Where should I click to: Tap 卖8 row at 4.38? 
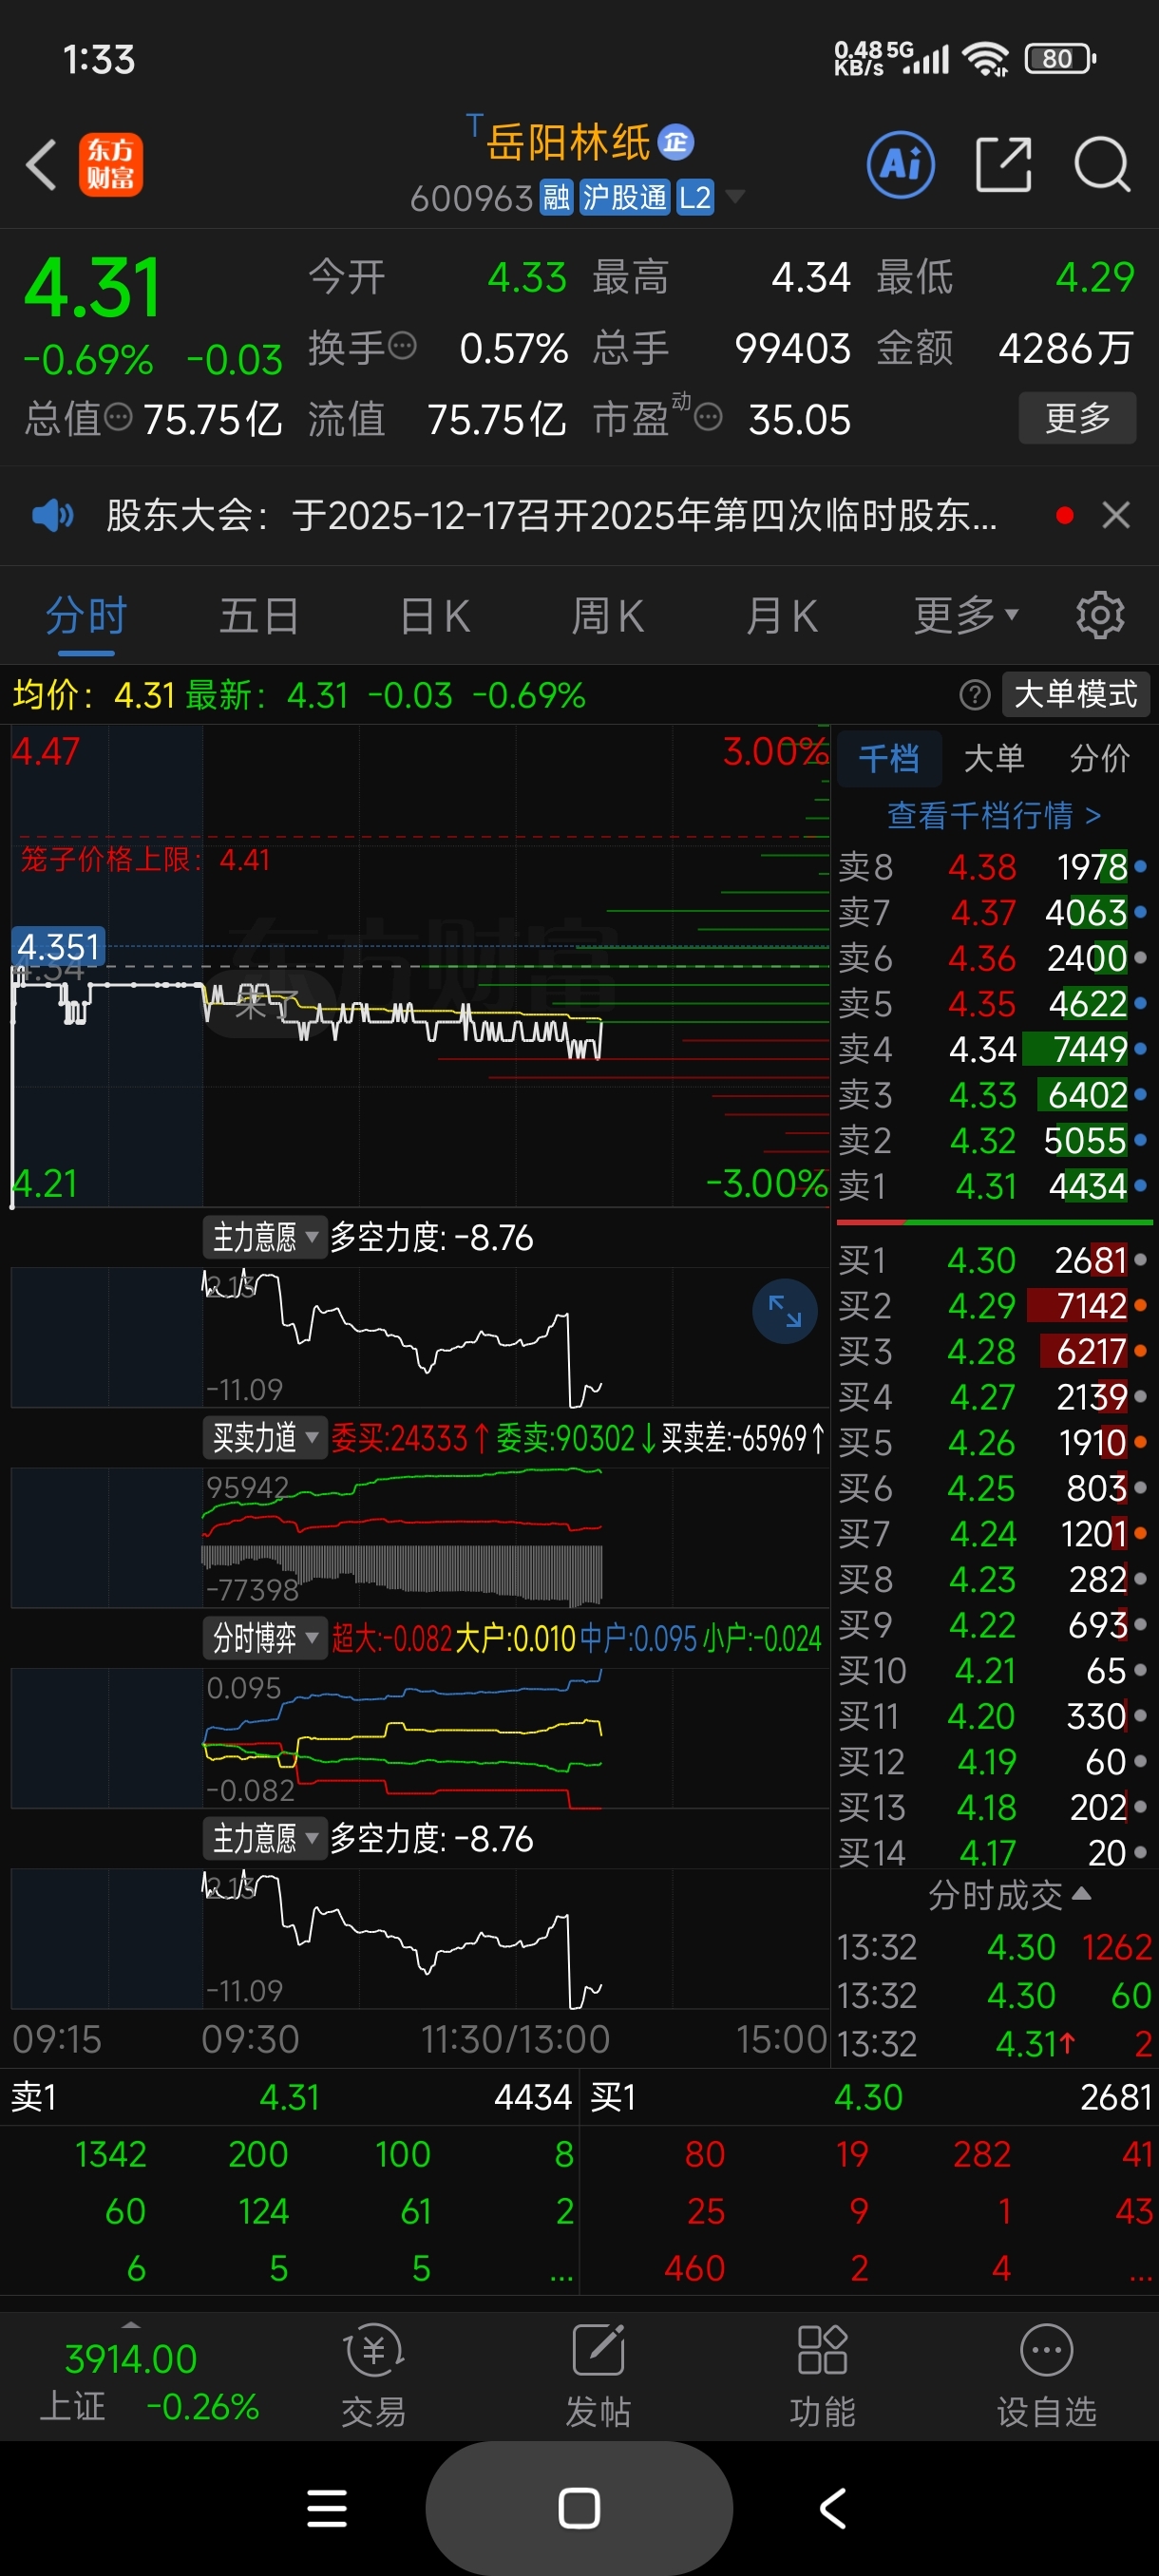993,866
